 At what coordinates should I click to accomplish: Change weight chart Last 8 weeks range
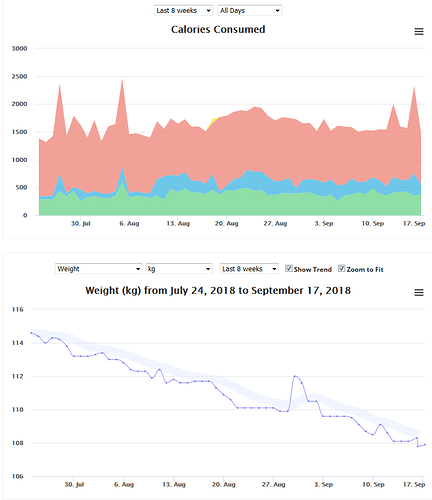[x=249, y=269]
